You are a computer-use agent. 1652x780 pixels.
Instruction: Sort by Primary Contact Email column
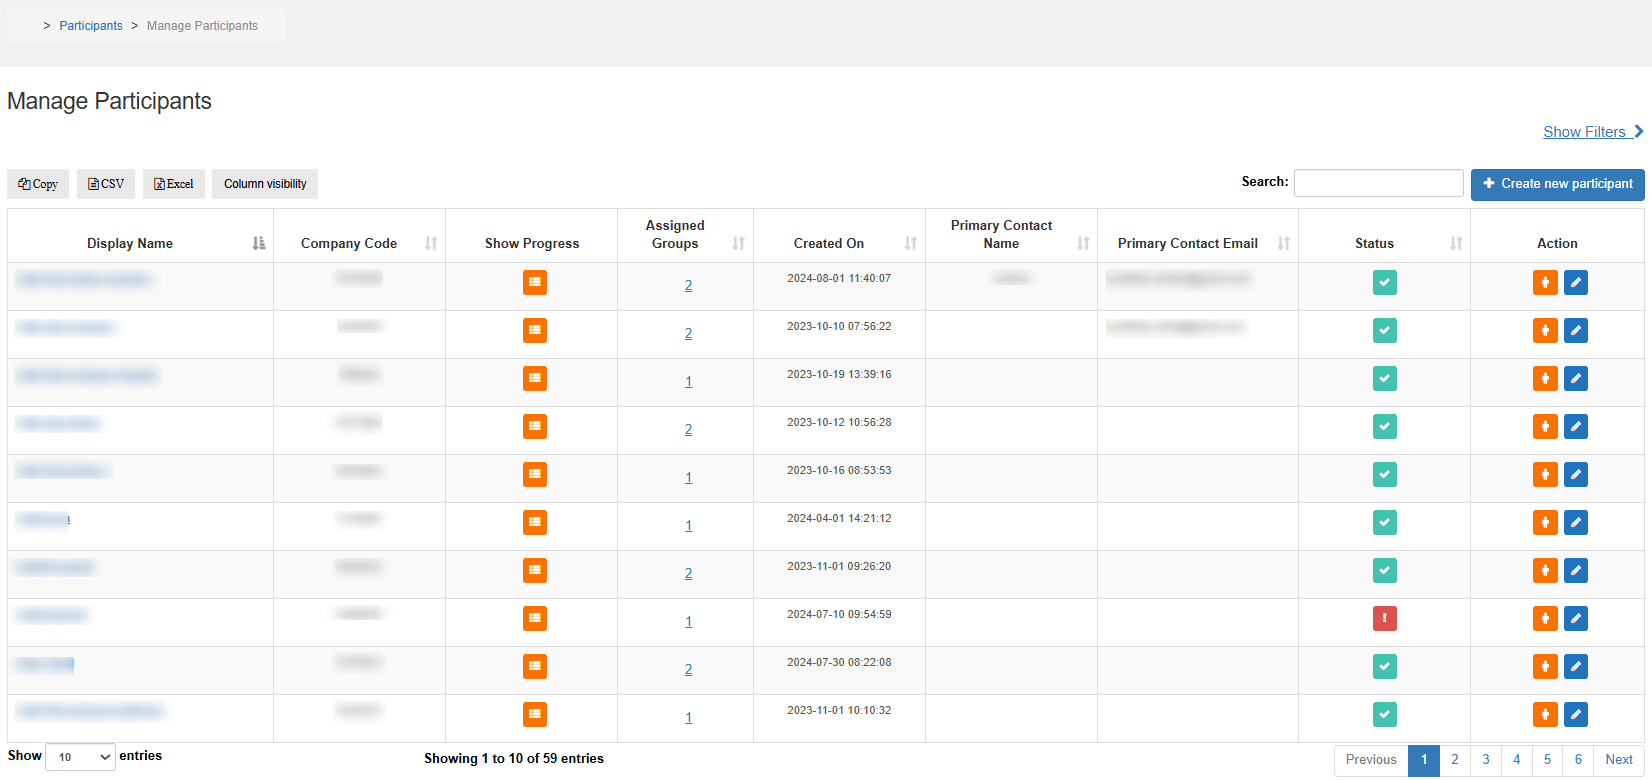1198,236
